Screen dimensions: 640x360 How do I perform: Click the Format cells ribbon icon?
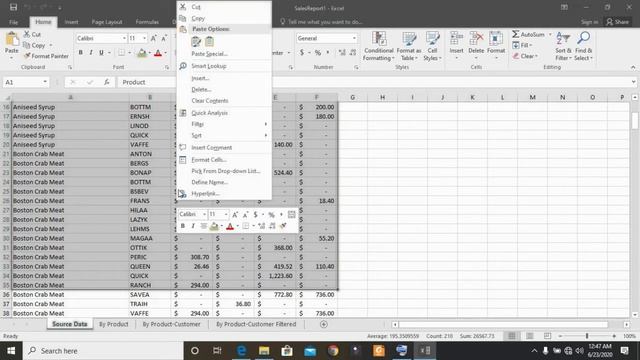tap(496, 39)
